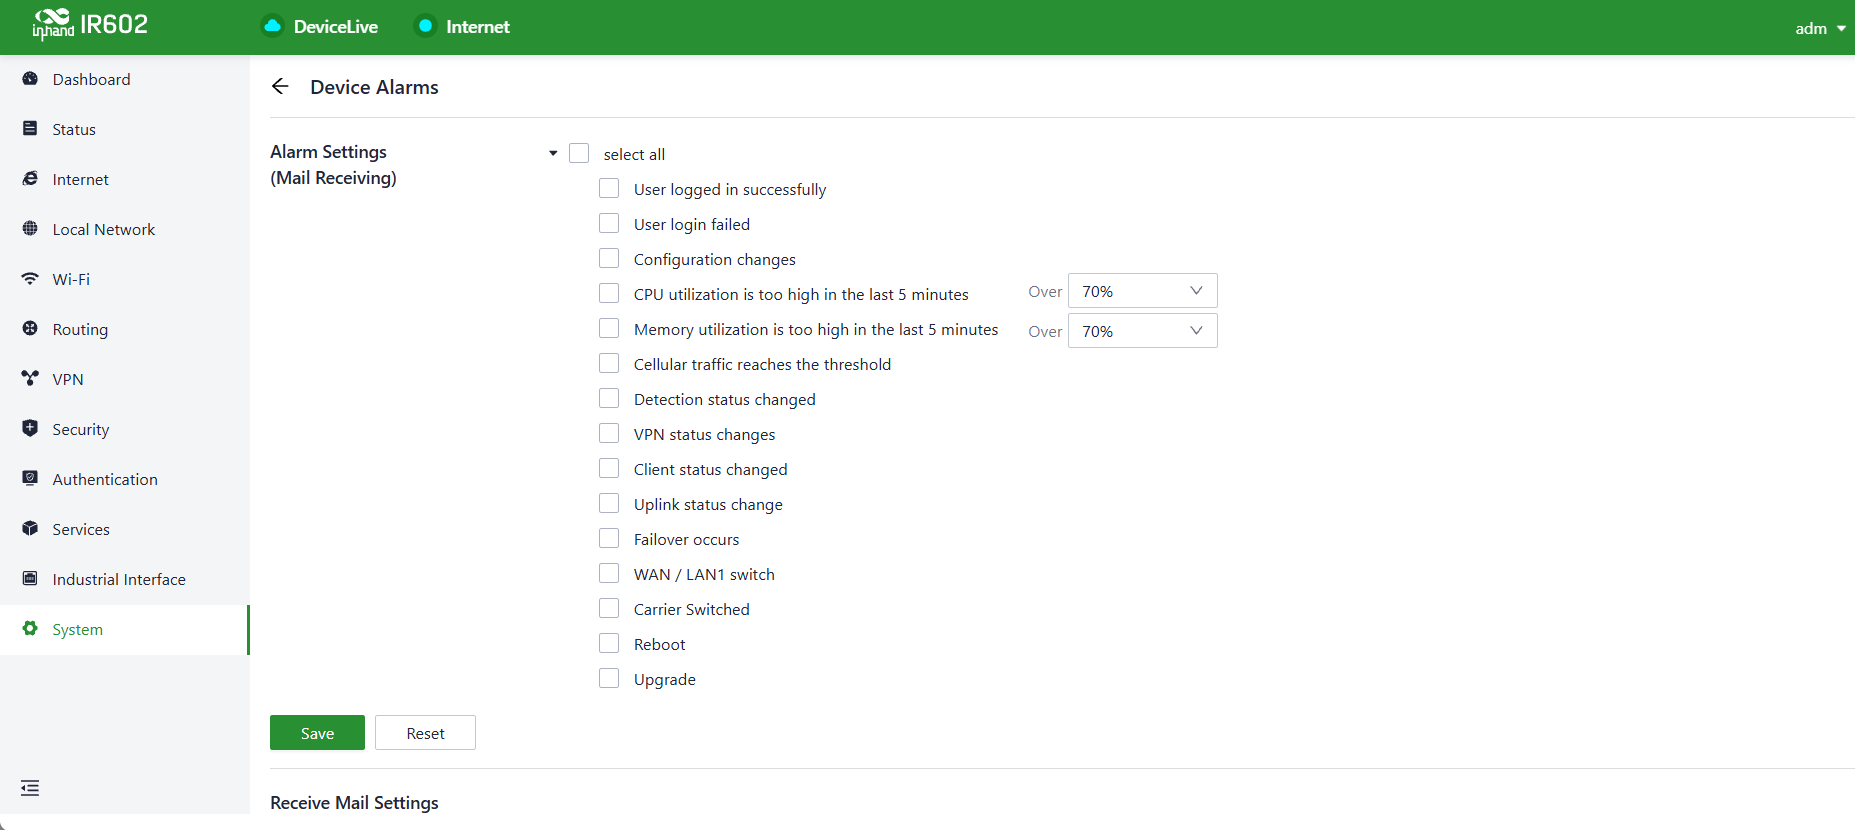
Task: Open CPU utilization threshold dropdown
Action: click(x=1142, y=291)
